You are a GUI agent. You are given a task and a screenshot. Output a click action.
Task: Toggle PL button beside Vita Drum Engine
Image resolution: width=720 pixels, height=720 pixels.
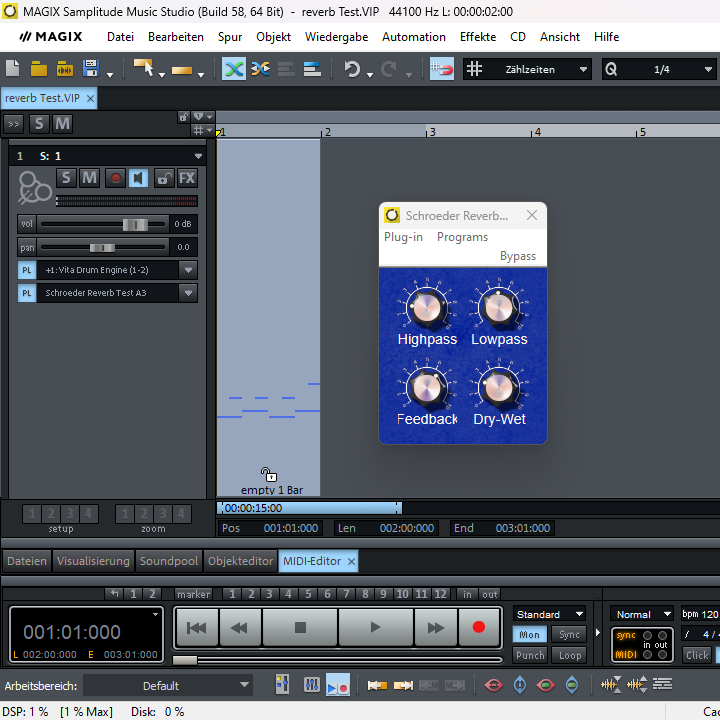tap(27, 270)
